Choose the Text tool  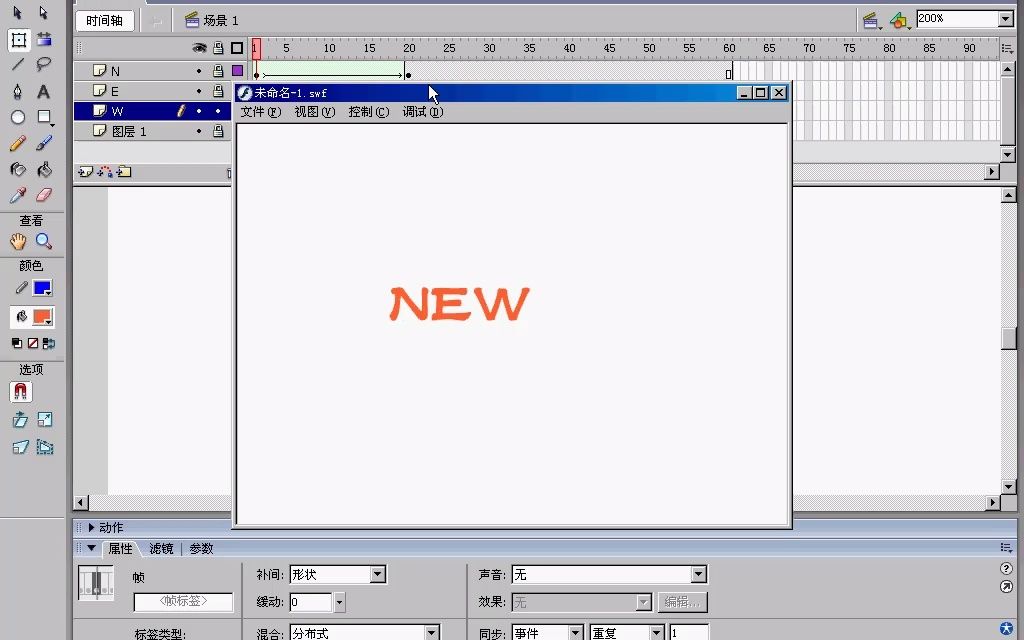coord(45,91)
